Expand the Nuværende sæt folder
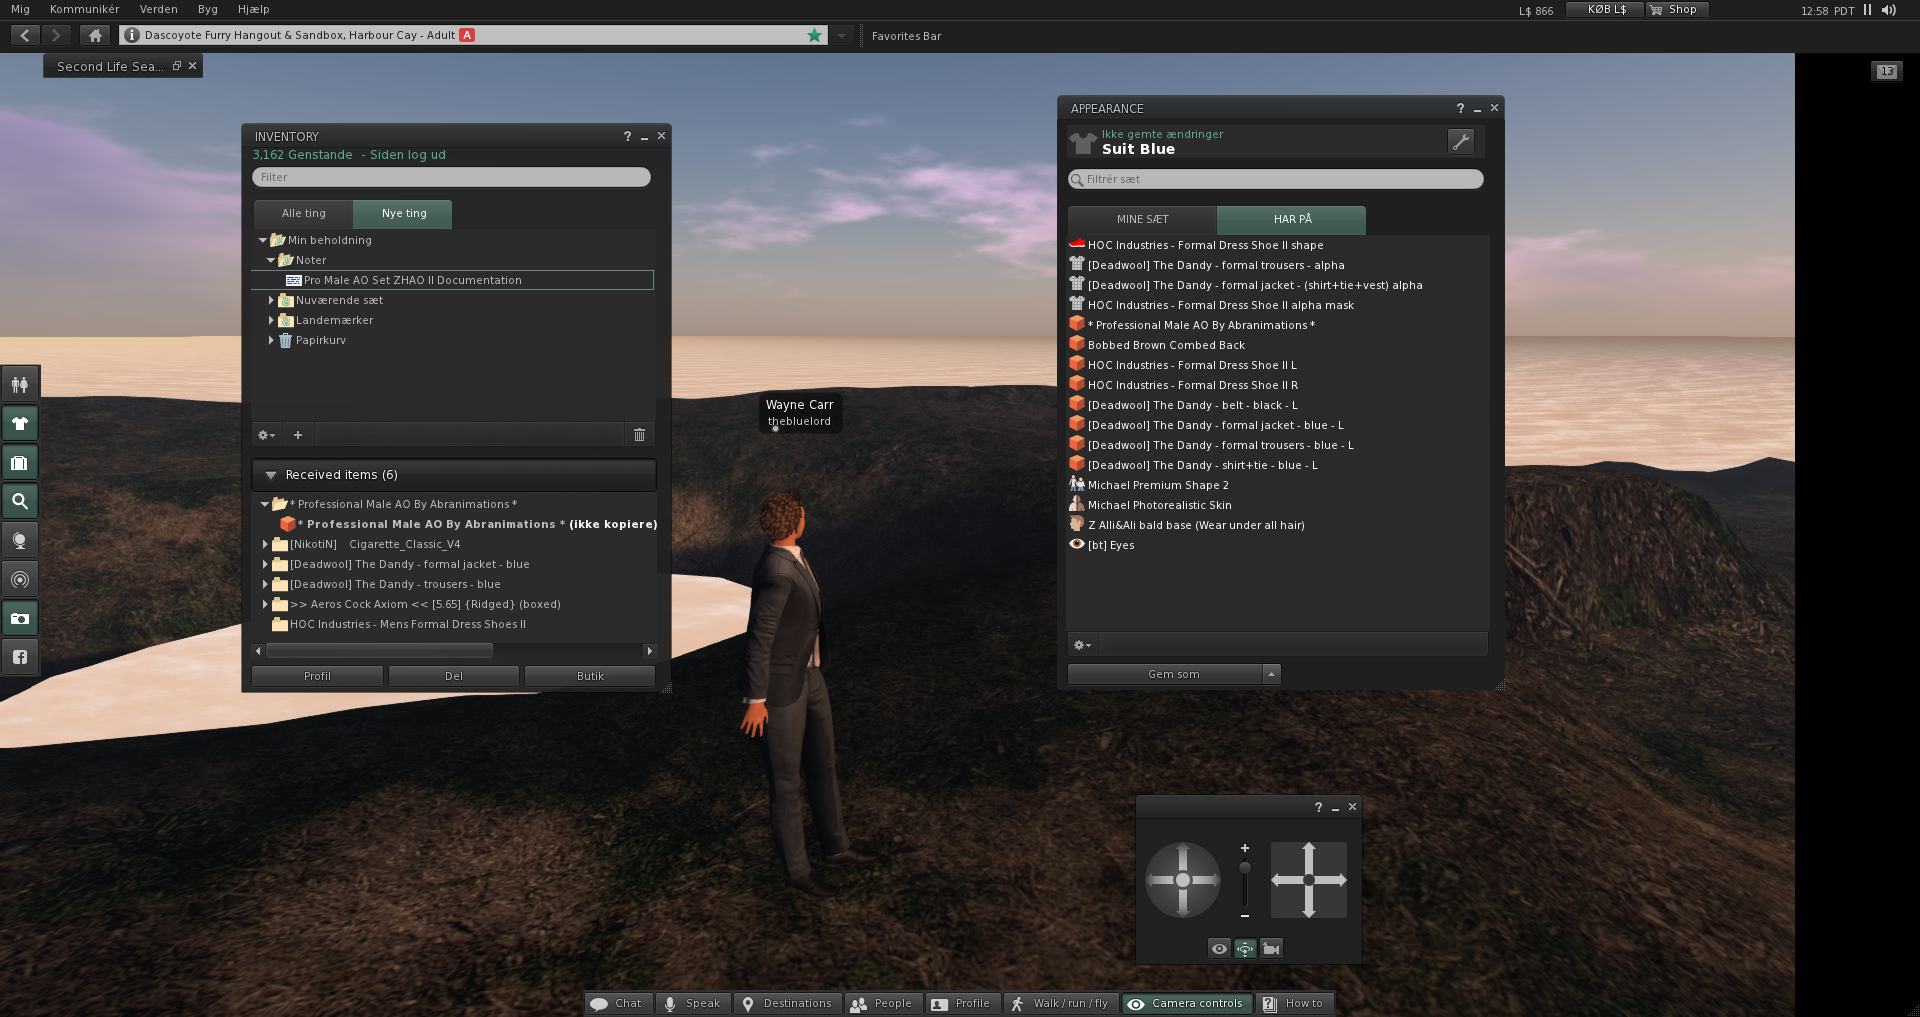Viewport: 1920px width, 1017px height. [x=271, y=300]
